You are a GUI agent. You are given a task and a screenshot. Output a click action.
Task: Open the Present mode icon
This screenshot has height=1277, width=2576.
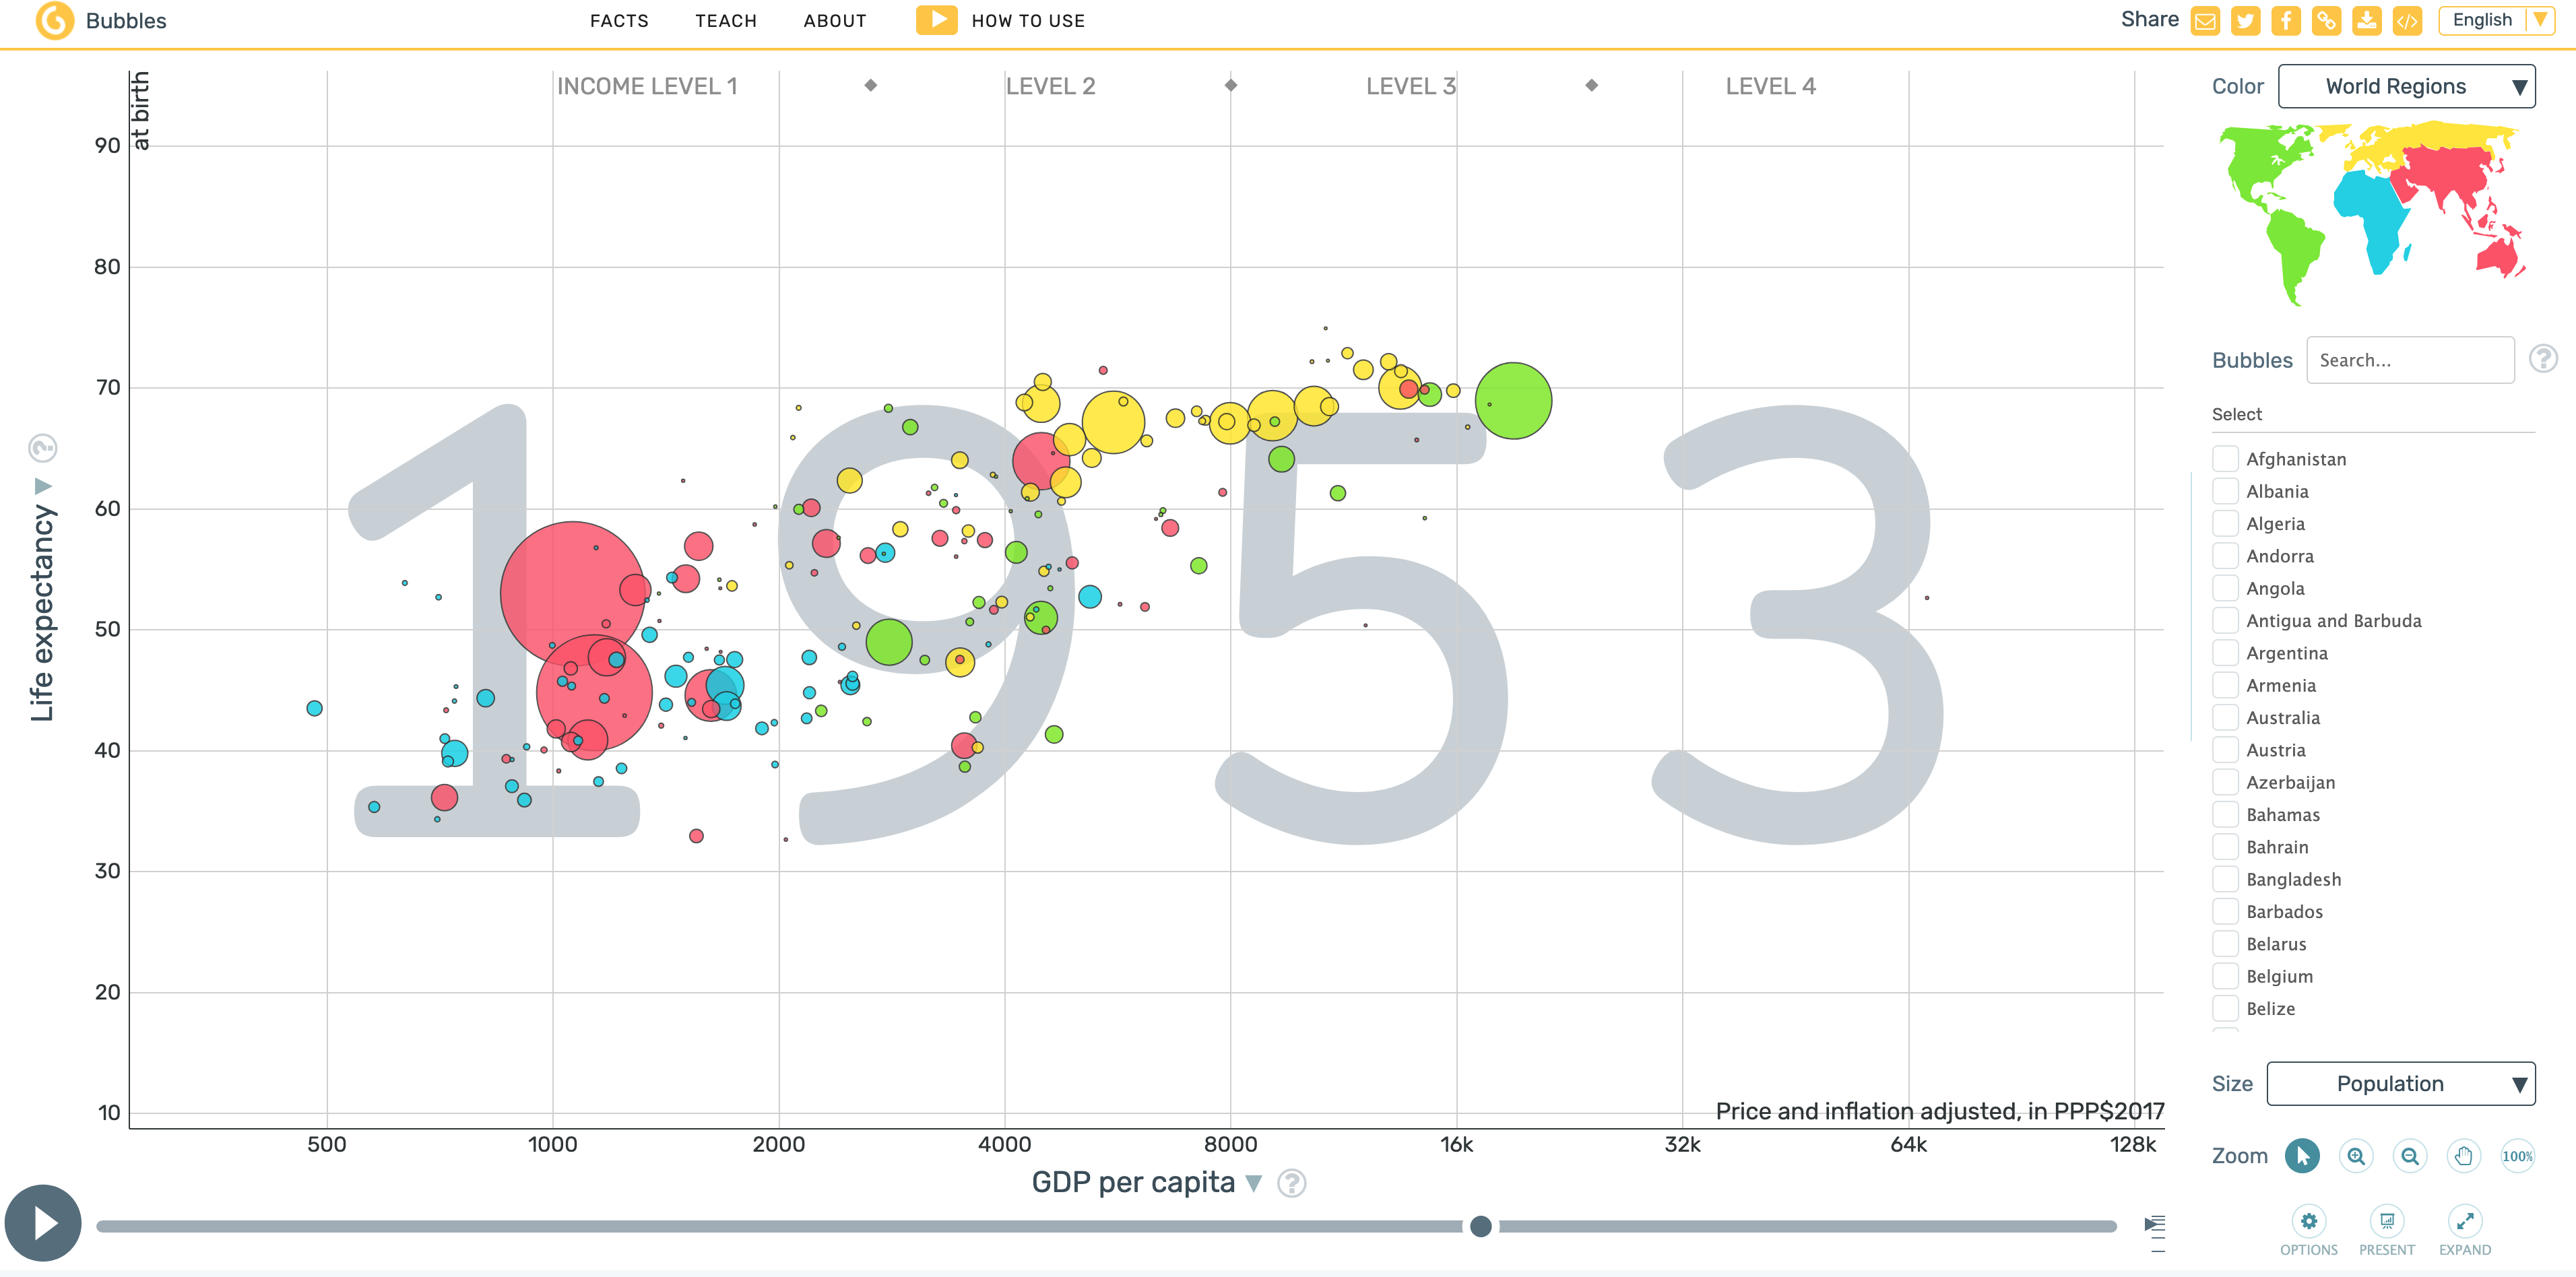click(2386, 1221)
